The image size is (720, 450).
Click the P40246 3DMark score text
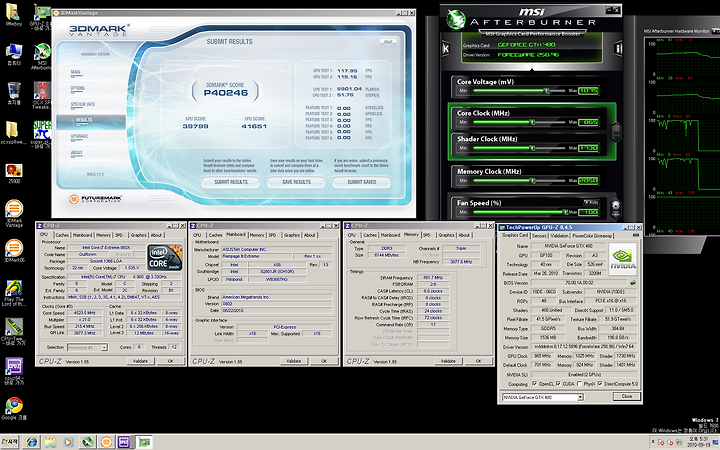(x=225, y=93)
